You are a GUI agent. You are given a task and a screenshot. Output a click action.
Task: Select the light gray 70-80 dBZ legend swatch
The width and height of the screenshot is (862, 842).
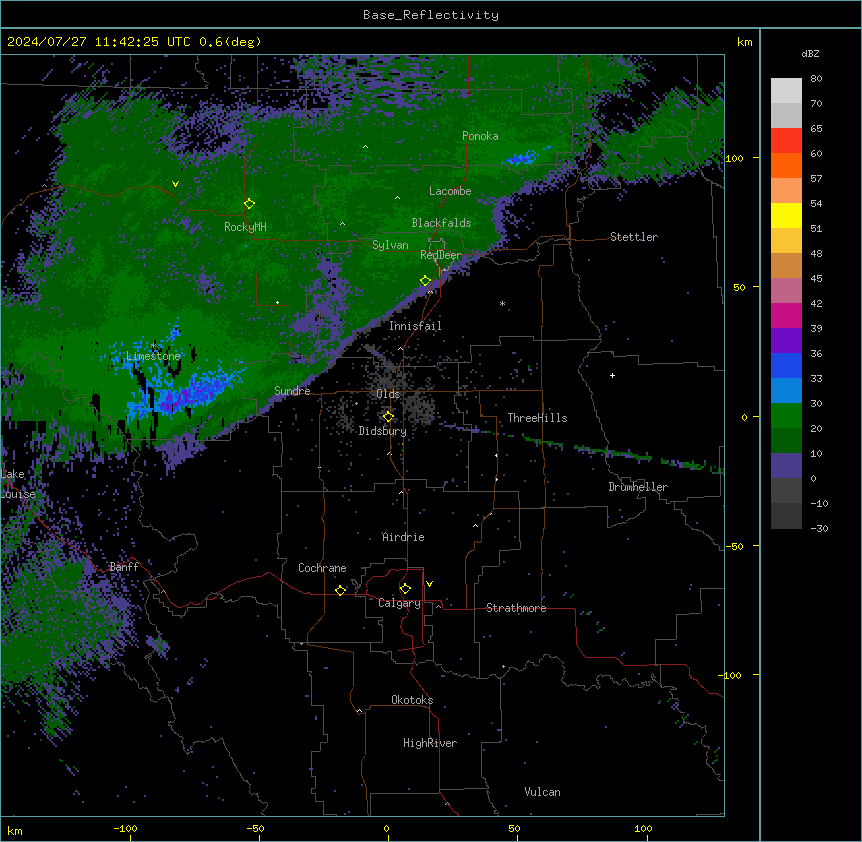(x=786, y=91)
